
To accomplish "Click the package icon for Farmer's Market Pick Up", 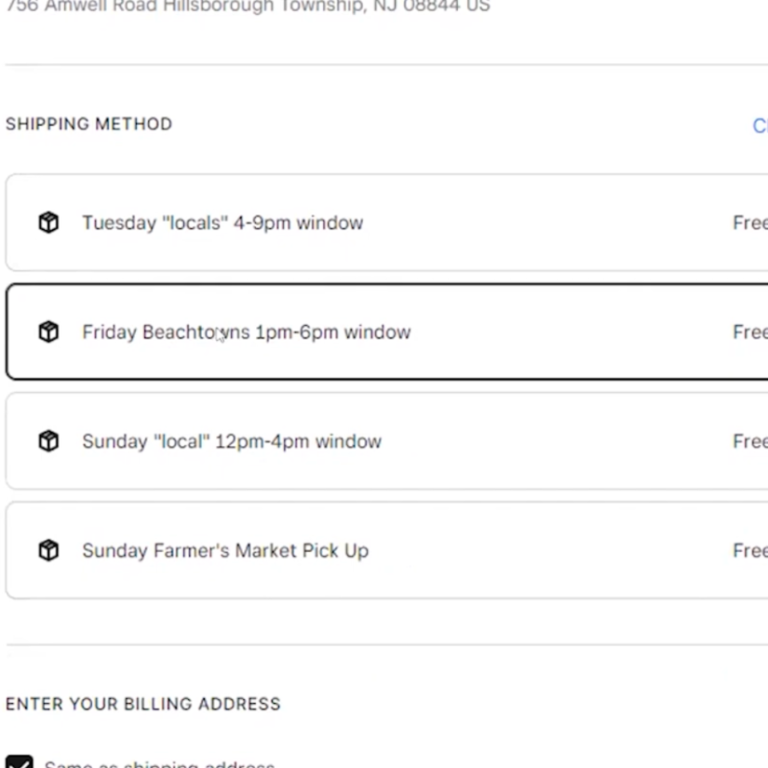I will 48,550.
